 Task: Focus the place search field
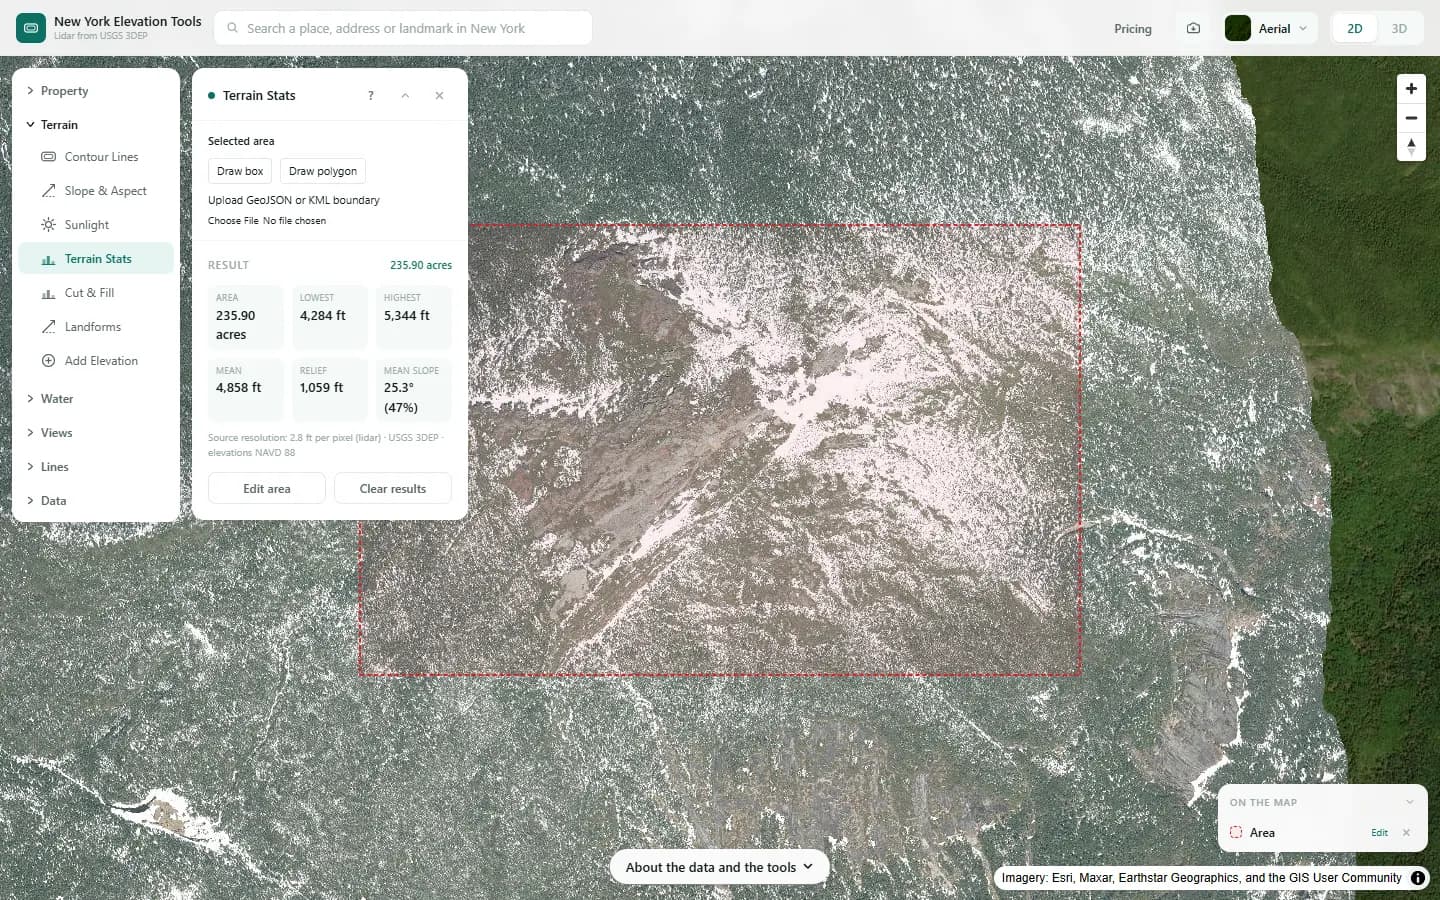click(403, 28)
